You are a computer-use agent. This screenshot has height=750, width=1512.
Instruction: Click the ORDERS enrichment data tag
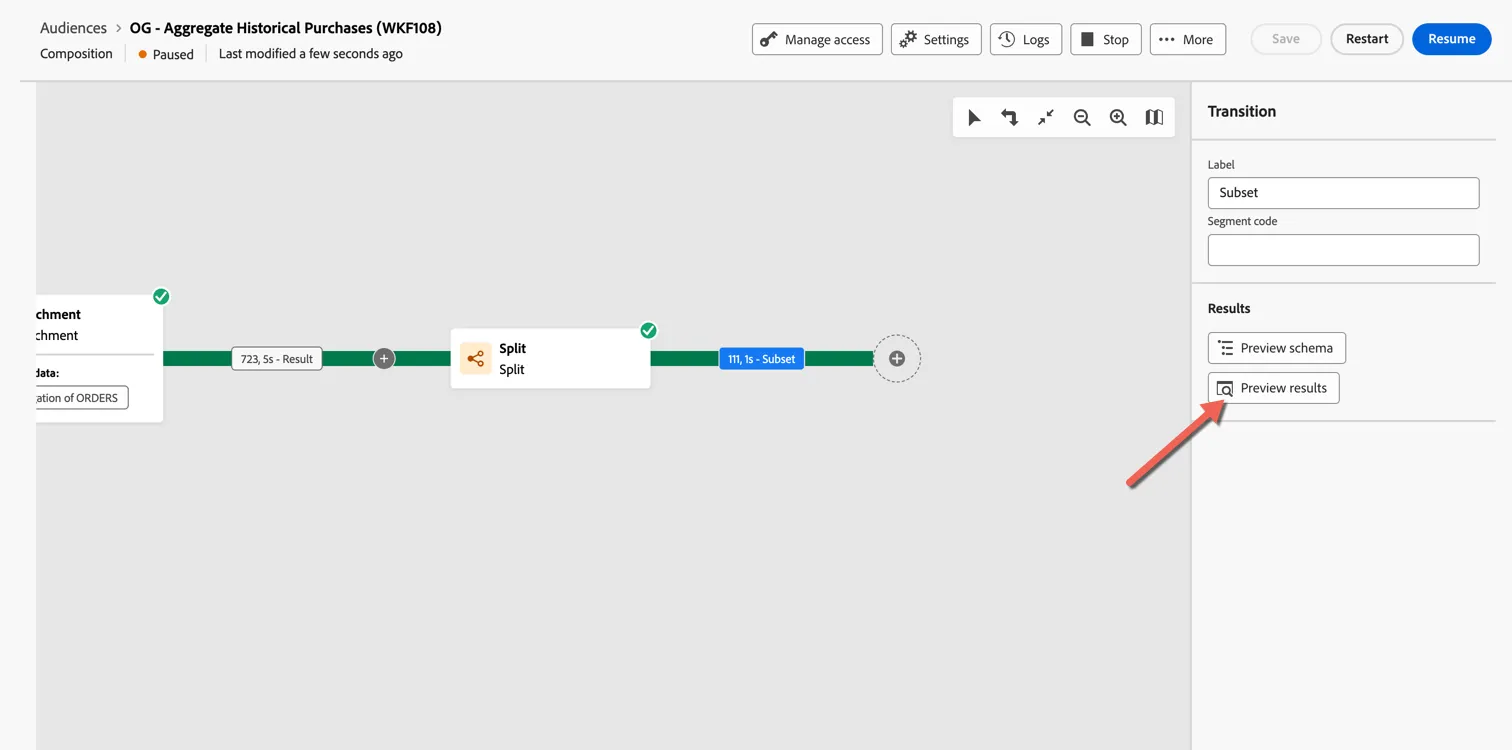82,398
